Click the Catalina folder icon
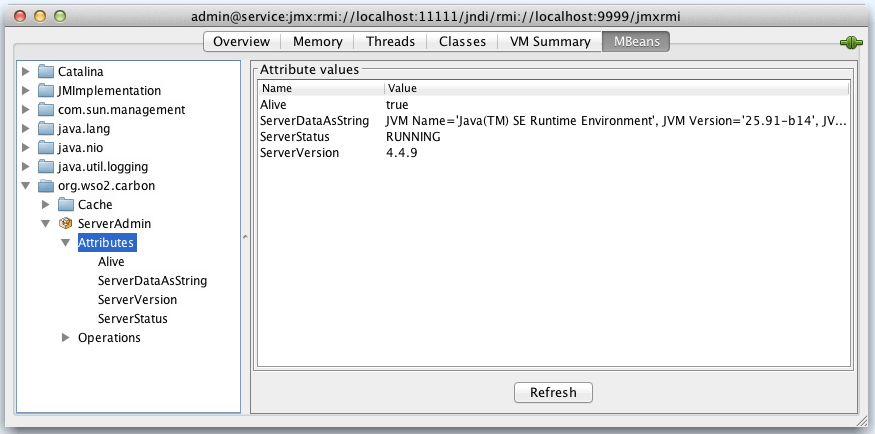The width and height of the screenshot is (875, 434). [x=46, y=72]
